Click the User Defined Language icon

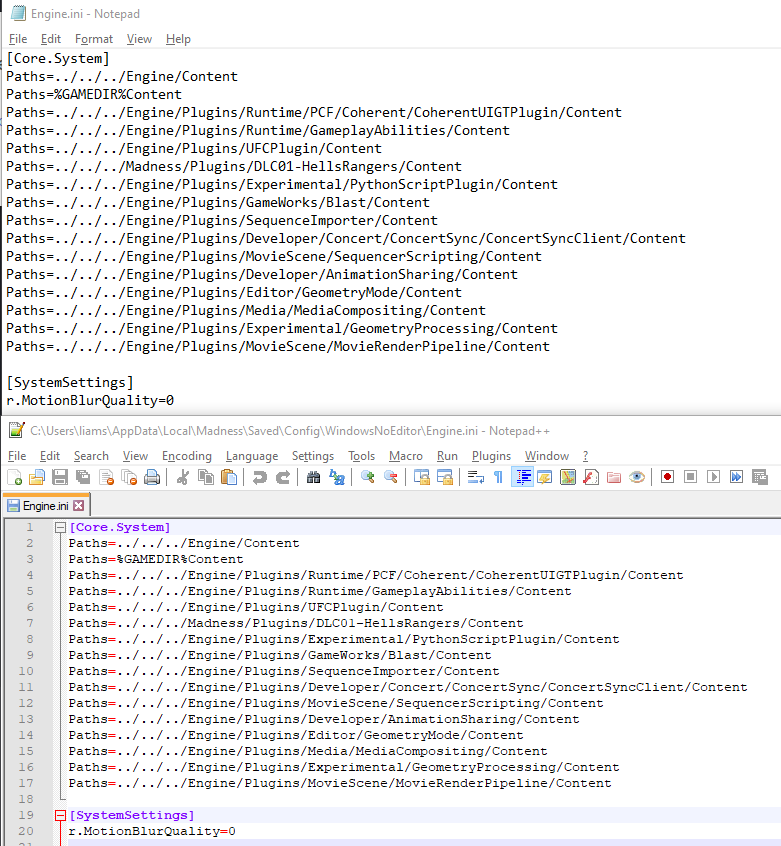coord(545,477)
